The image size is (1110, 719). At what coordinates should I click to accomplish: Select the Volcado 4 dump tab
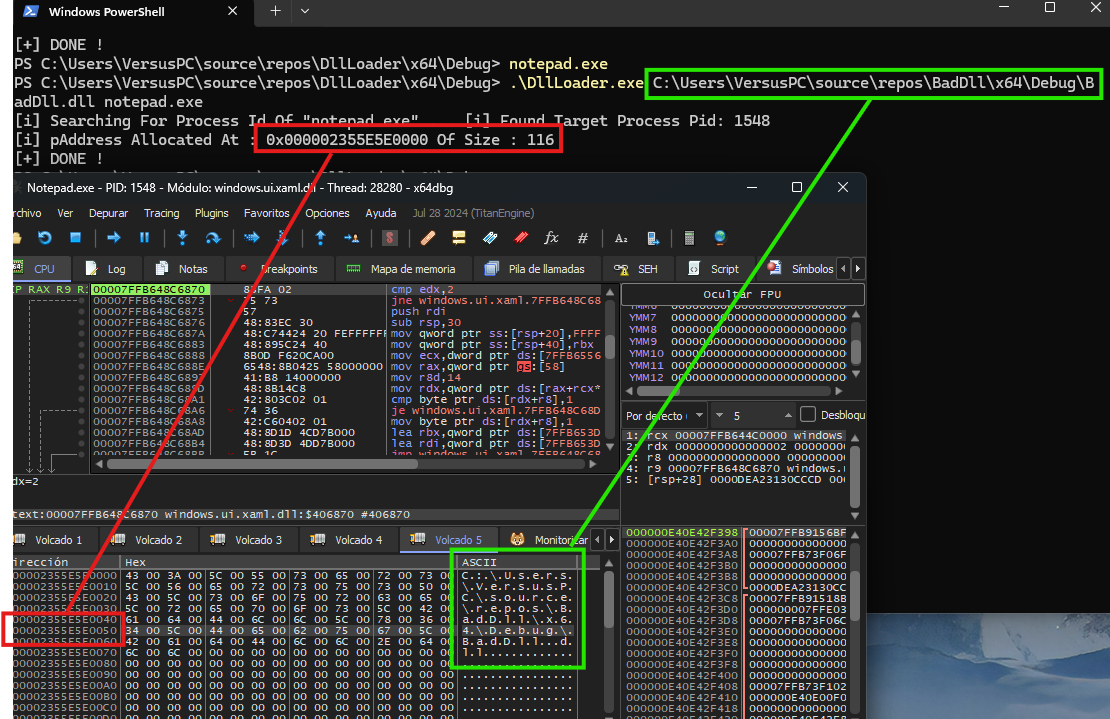pyautogui.click(x=348, y=540)
